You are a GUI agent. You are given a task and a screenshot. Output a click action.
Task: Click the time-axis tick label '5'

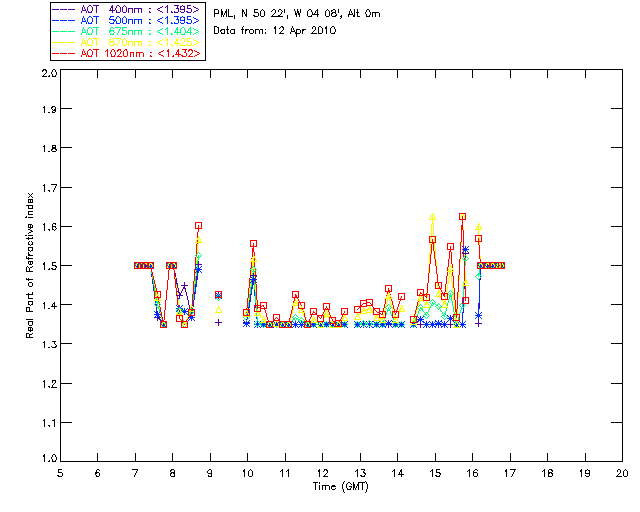60,473
